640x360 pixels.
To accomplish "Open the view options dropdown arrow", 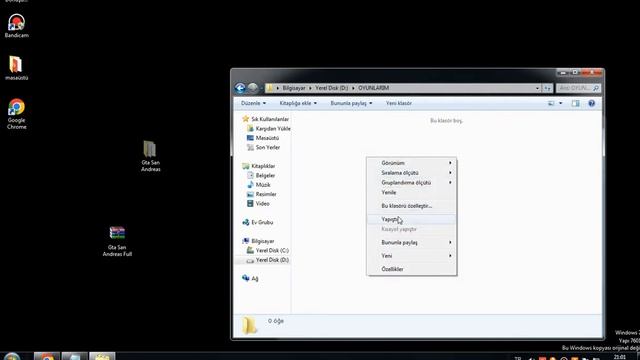I will pos(560,103).
